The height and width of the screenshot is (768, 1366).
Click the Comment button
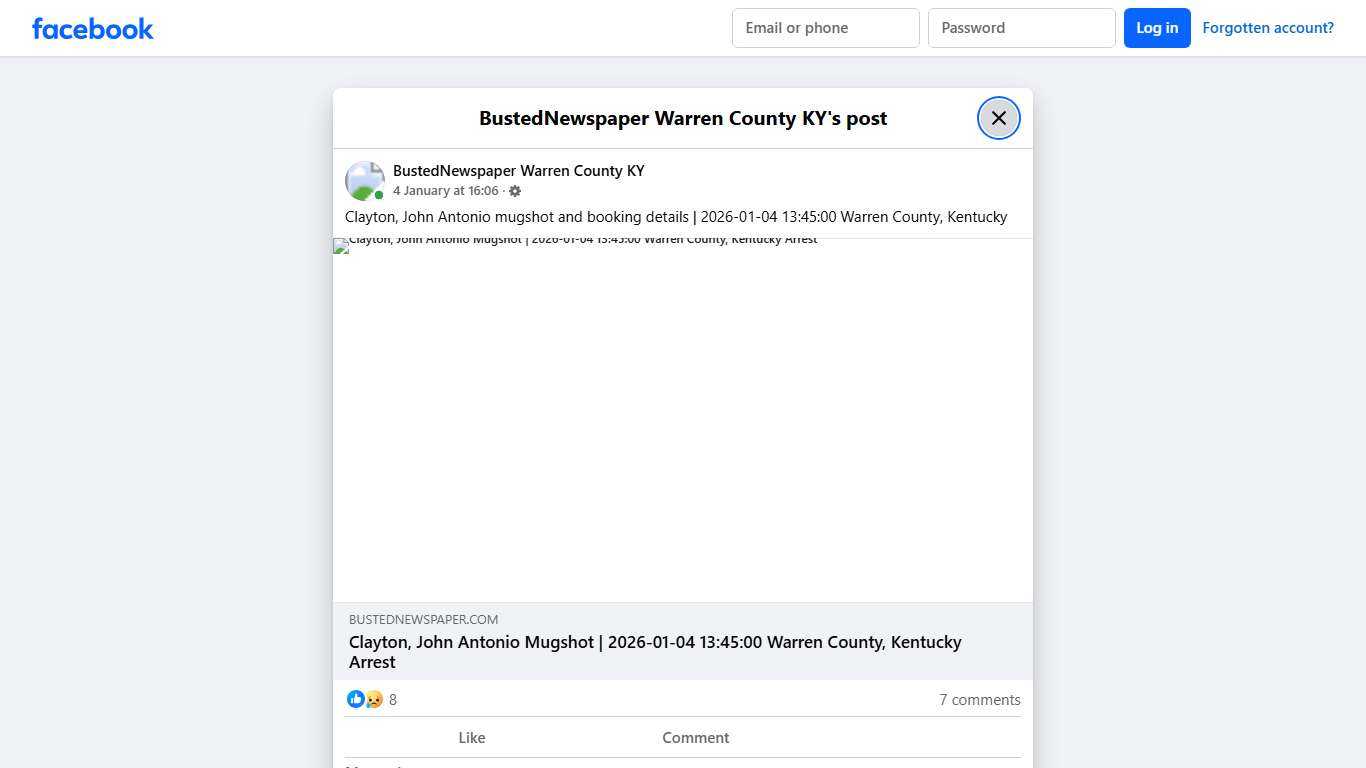695,738
